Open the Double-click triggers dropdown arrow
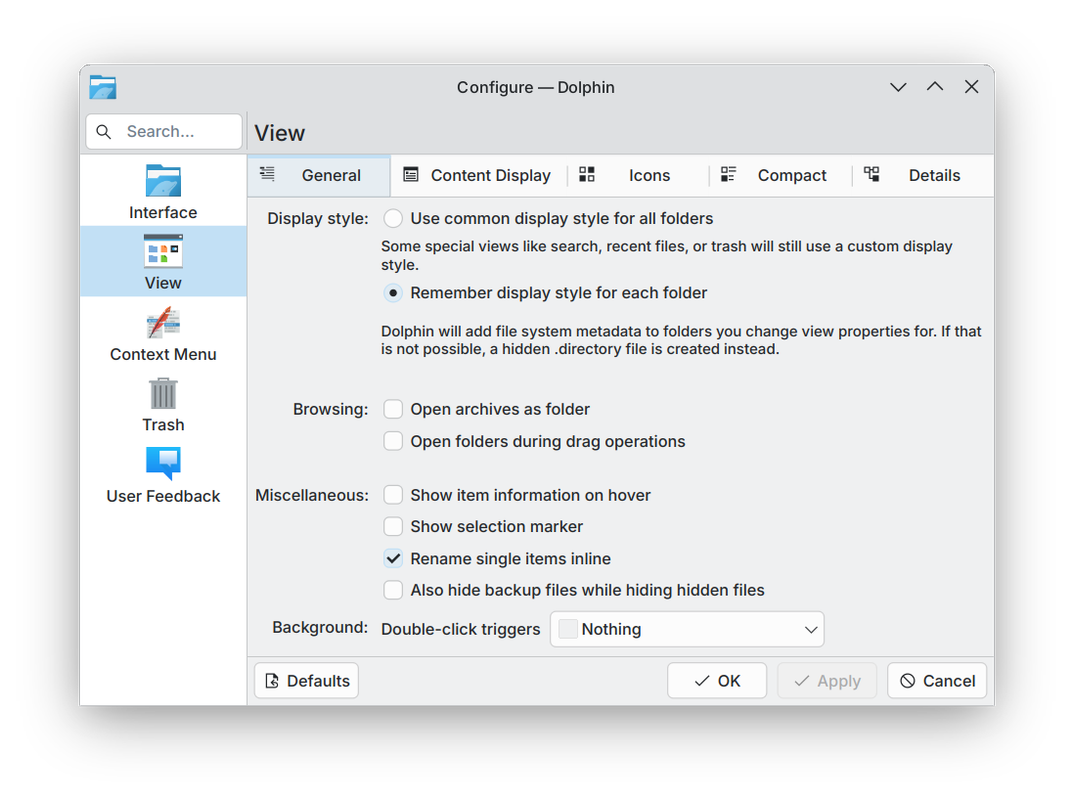The height and width of the screenshot is (800, 1074). [x=811, y=629]
